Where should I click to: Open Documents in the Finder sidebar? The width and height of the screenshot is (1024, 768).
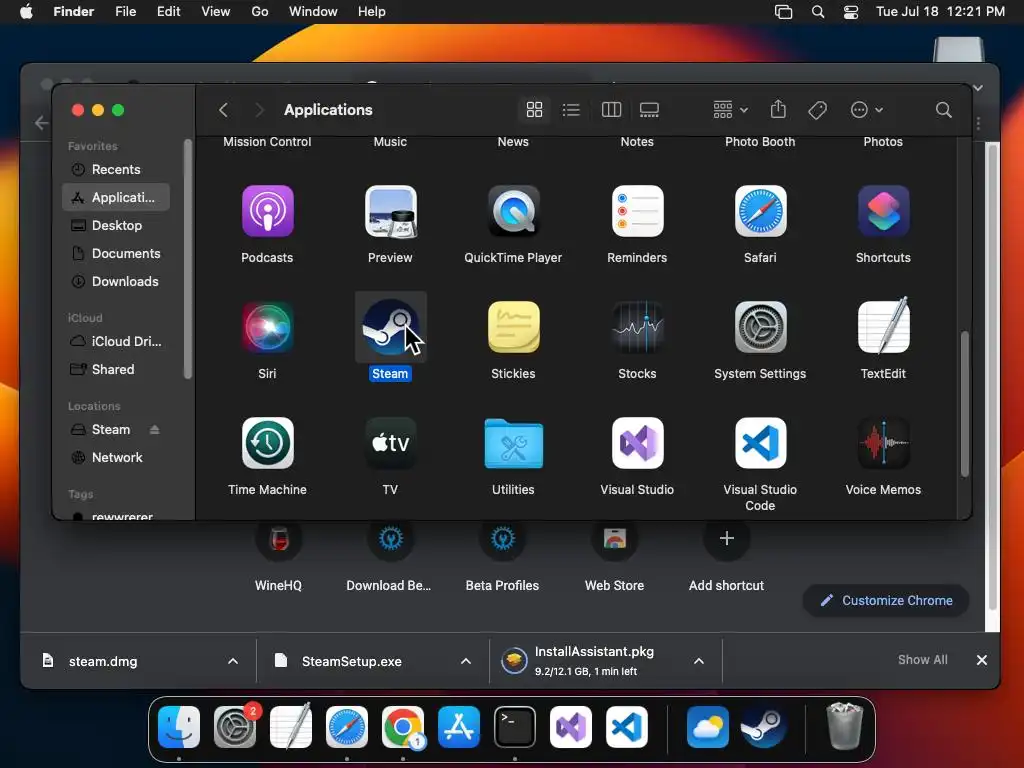point(116,253)
